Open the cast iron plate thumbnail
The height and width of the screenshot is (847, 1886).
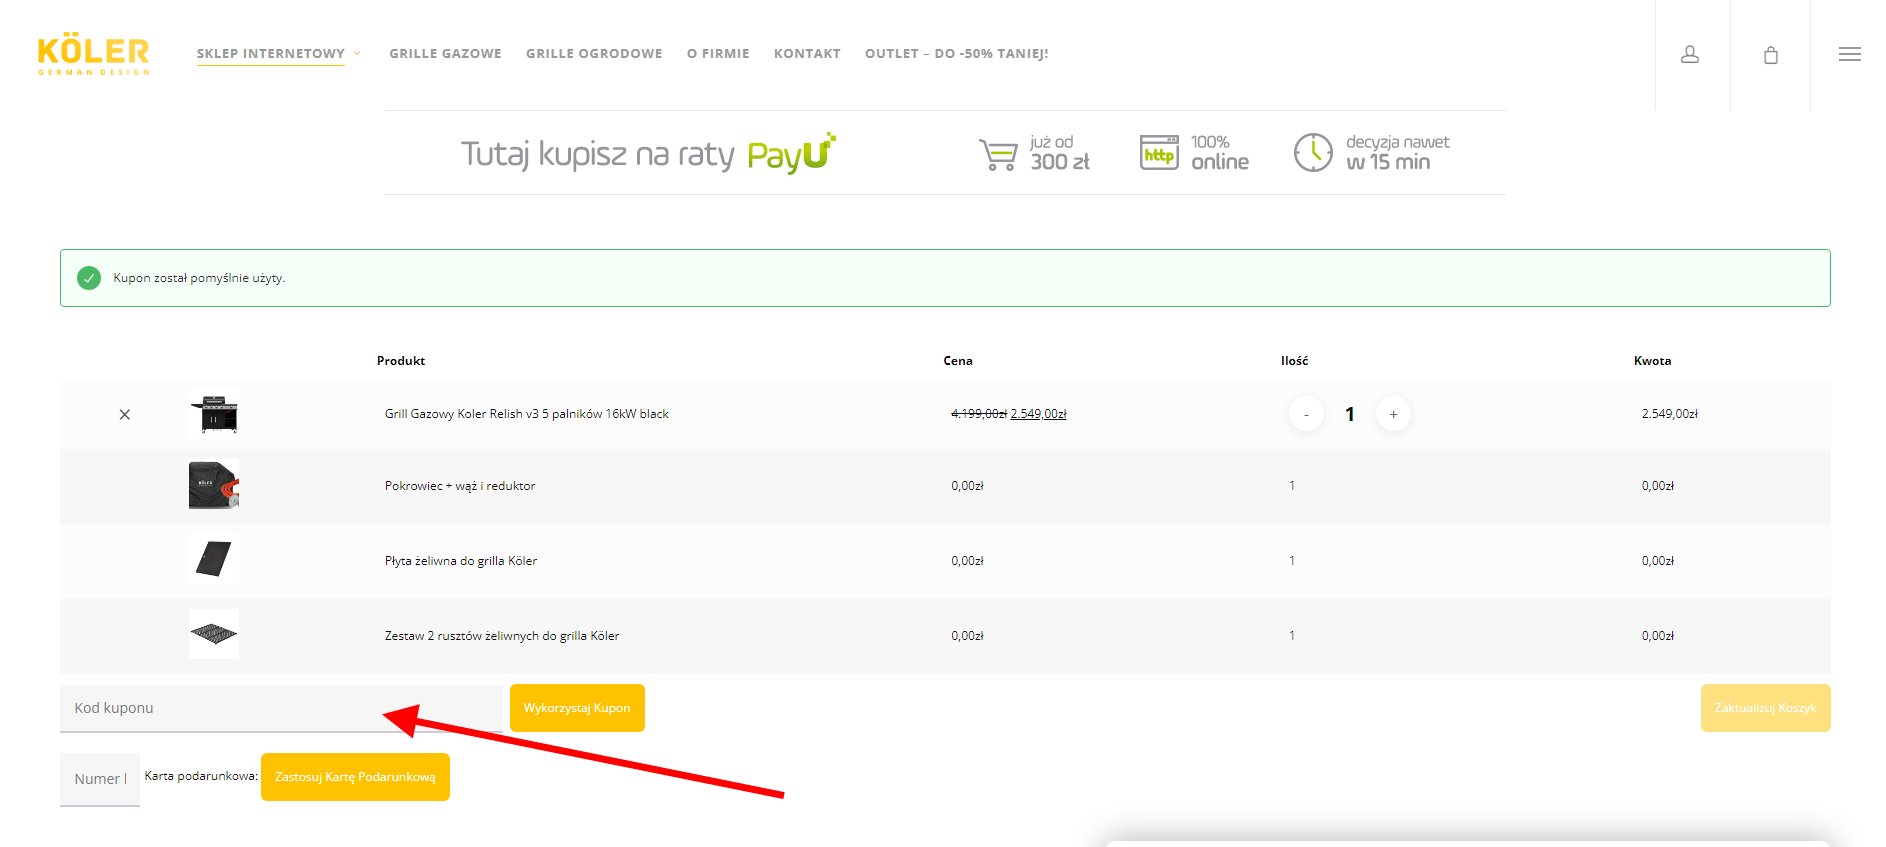(x=214, y=558)
